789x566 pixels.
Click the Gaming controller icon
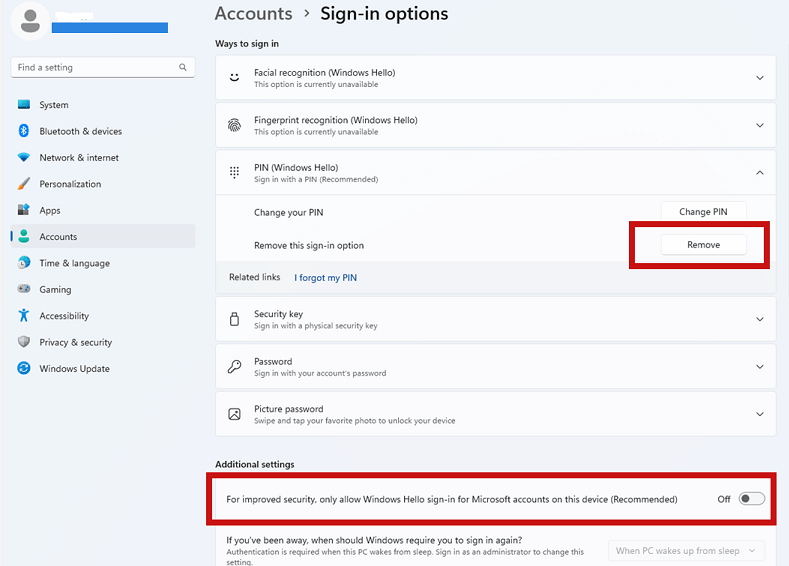[x=24, y=289]
